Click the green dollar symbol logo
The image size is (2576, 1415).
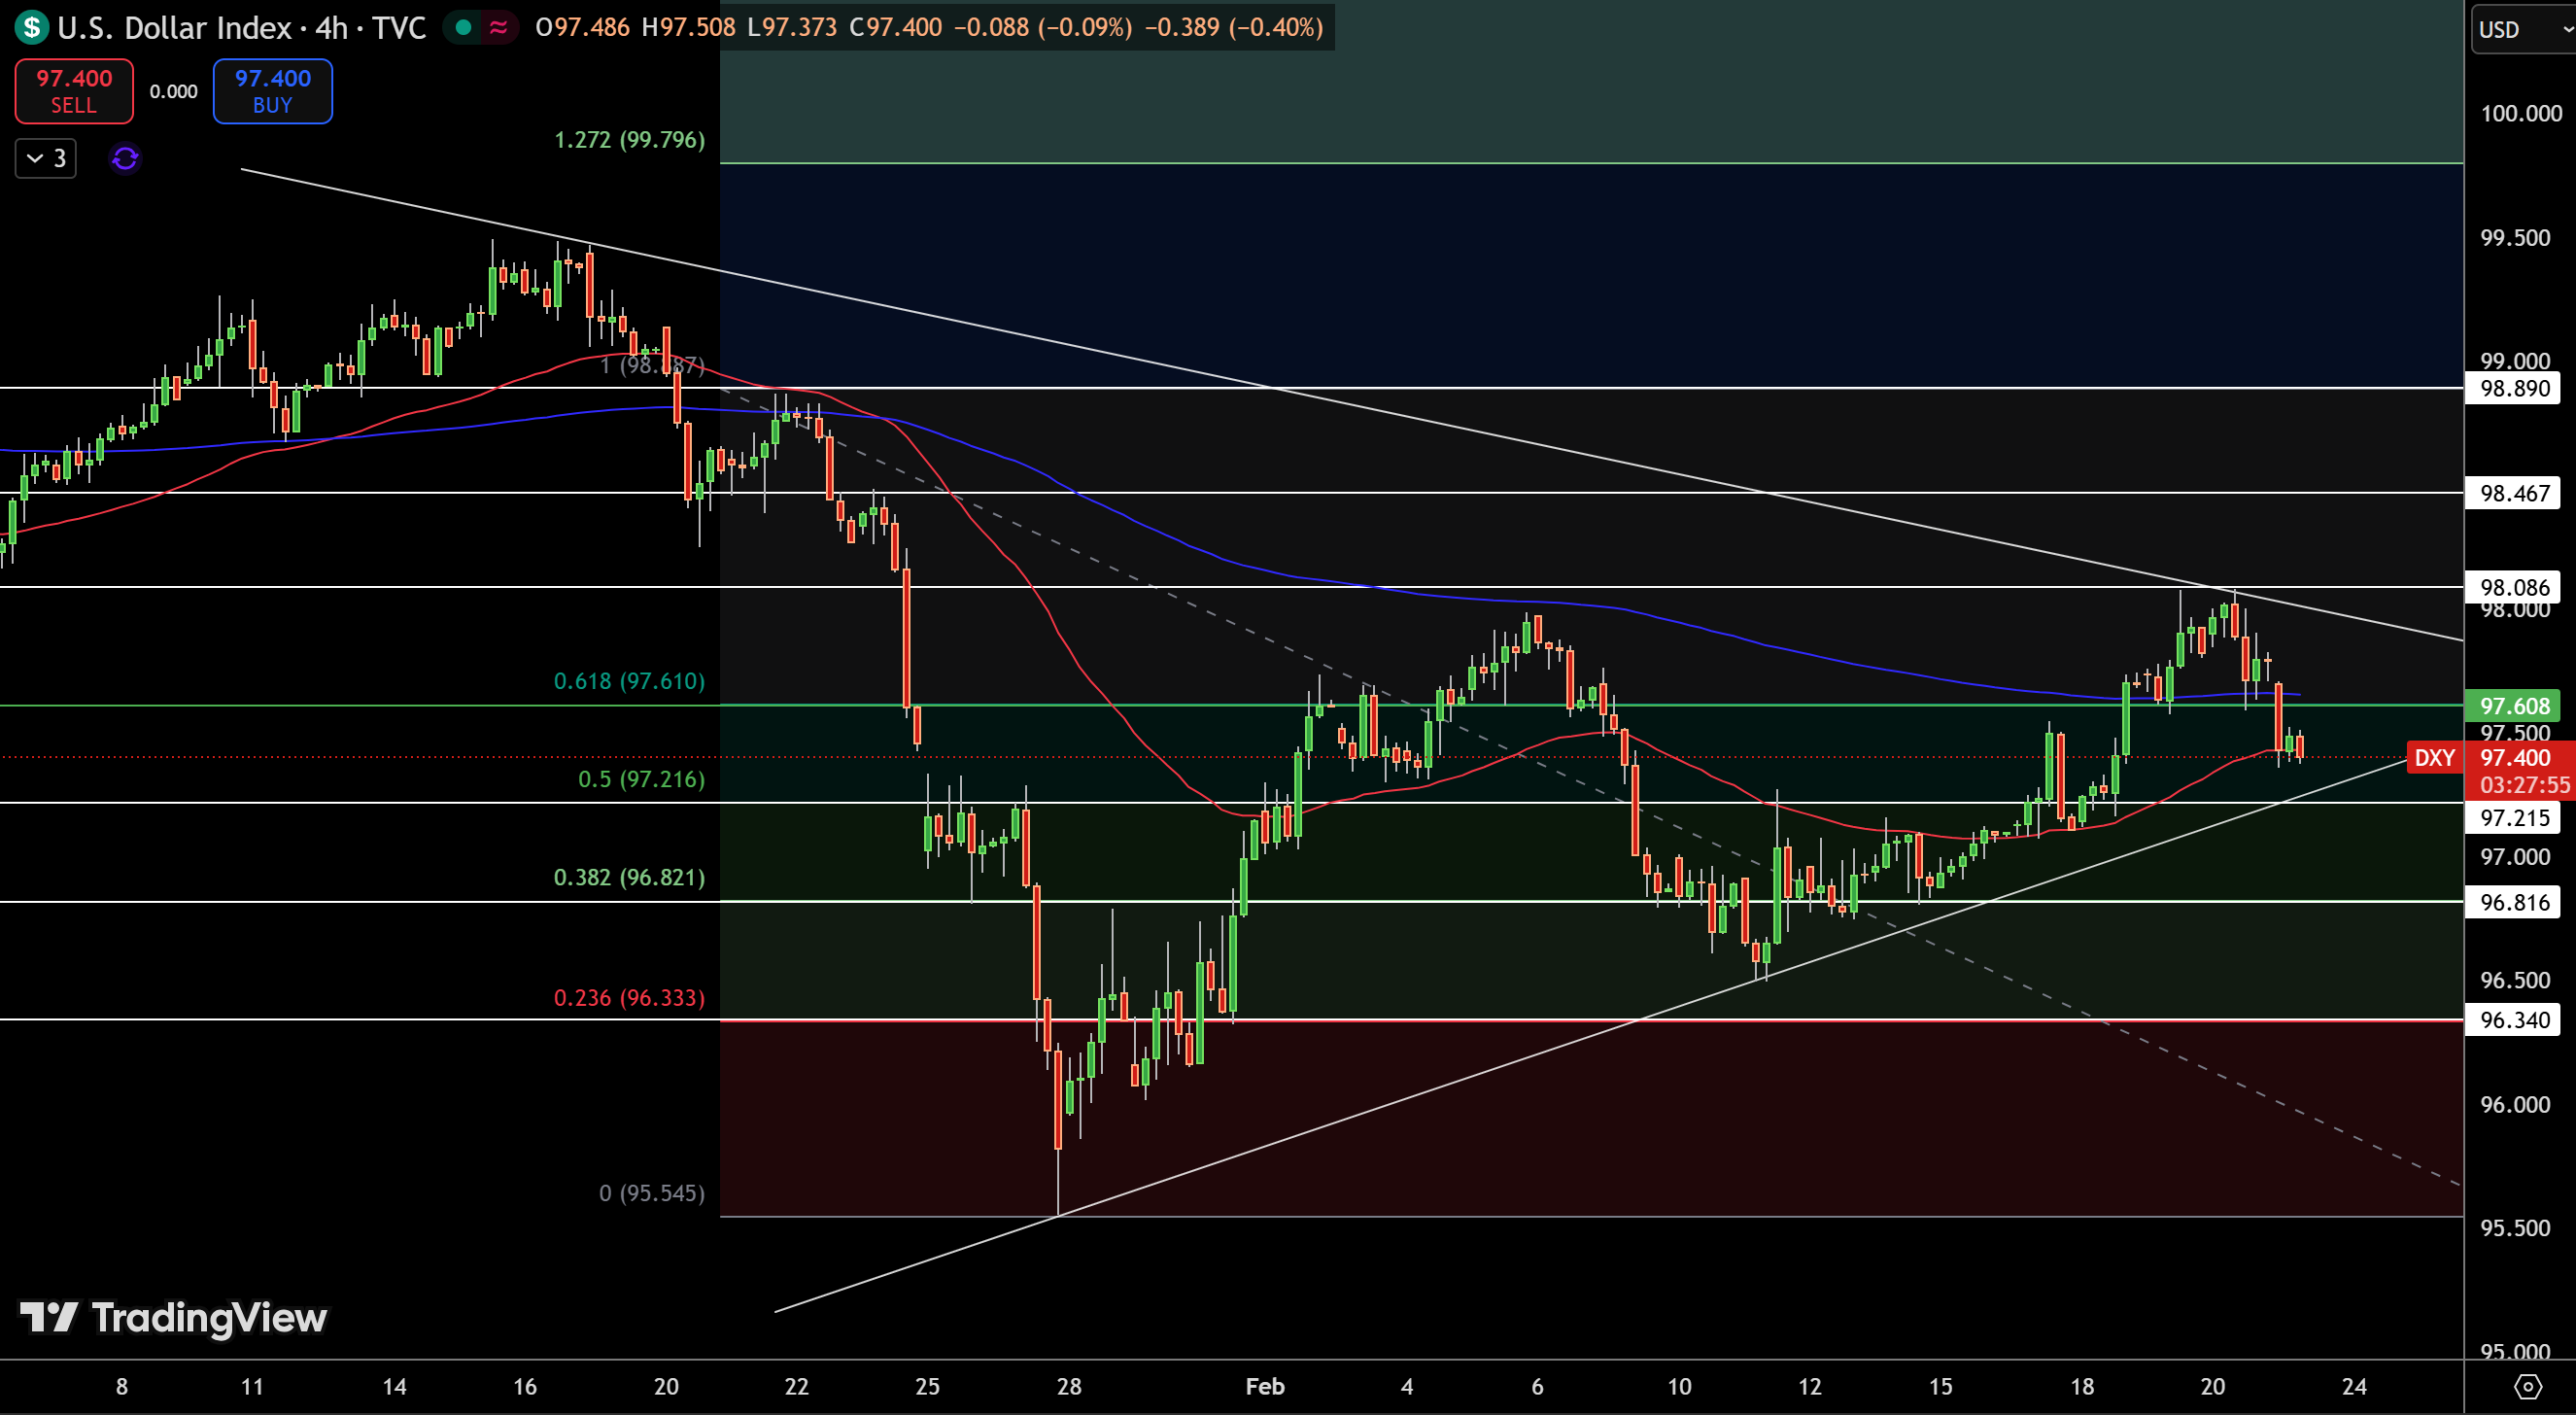click(32, 27)
